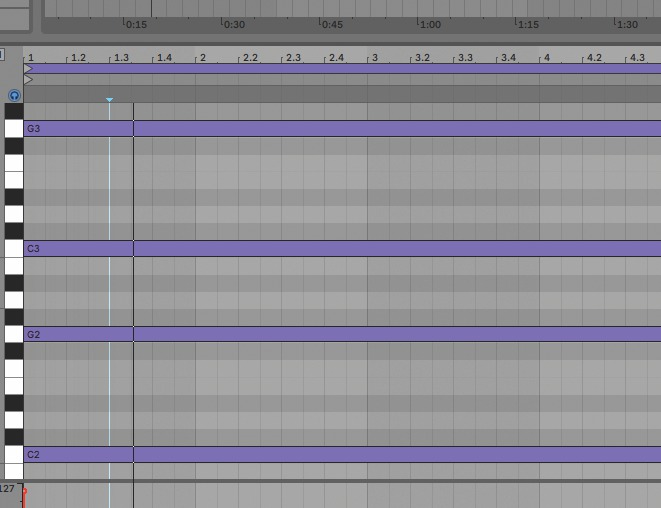Click bar 4 on the beat ruler
The width and height of the screenshot is (661, 508).
click(547, 58)
